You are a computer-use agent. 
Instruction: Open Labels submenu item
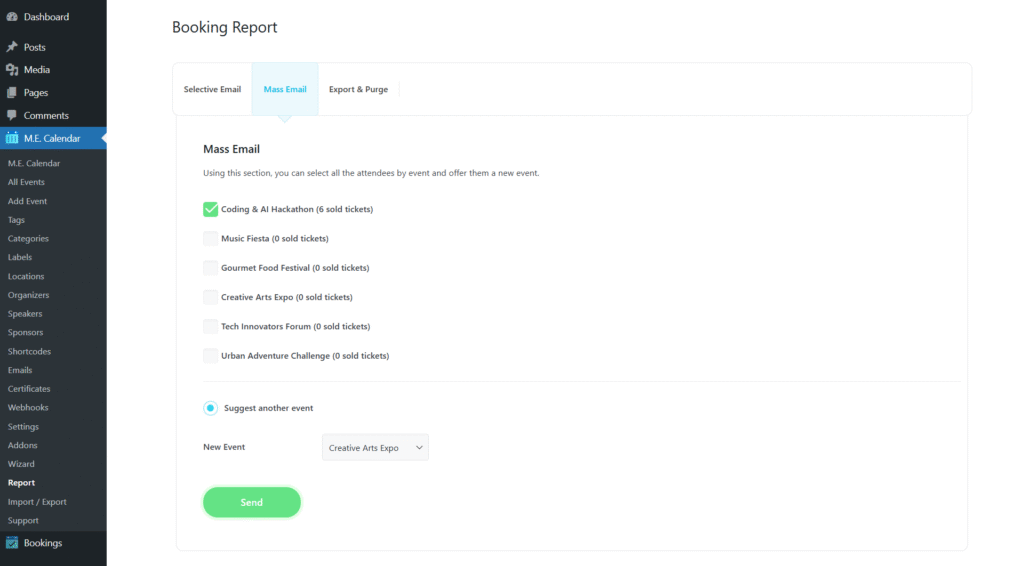point(20,257)
